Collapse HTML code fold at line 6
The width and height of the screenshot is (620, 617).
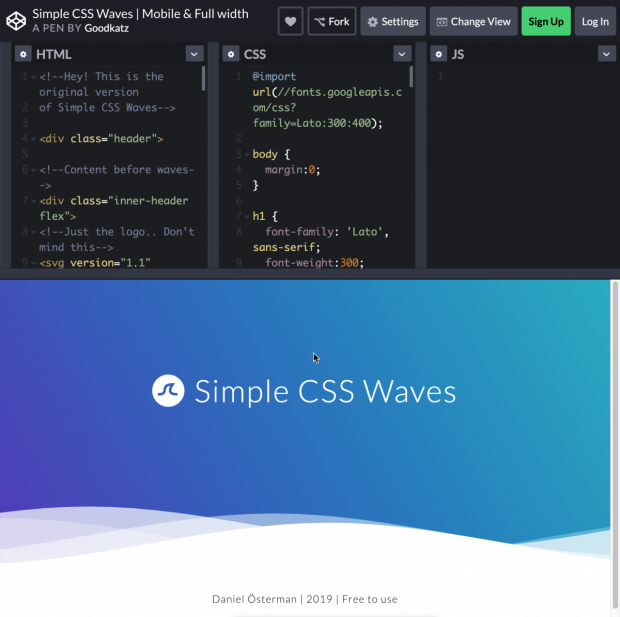34,170
